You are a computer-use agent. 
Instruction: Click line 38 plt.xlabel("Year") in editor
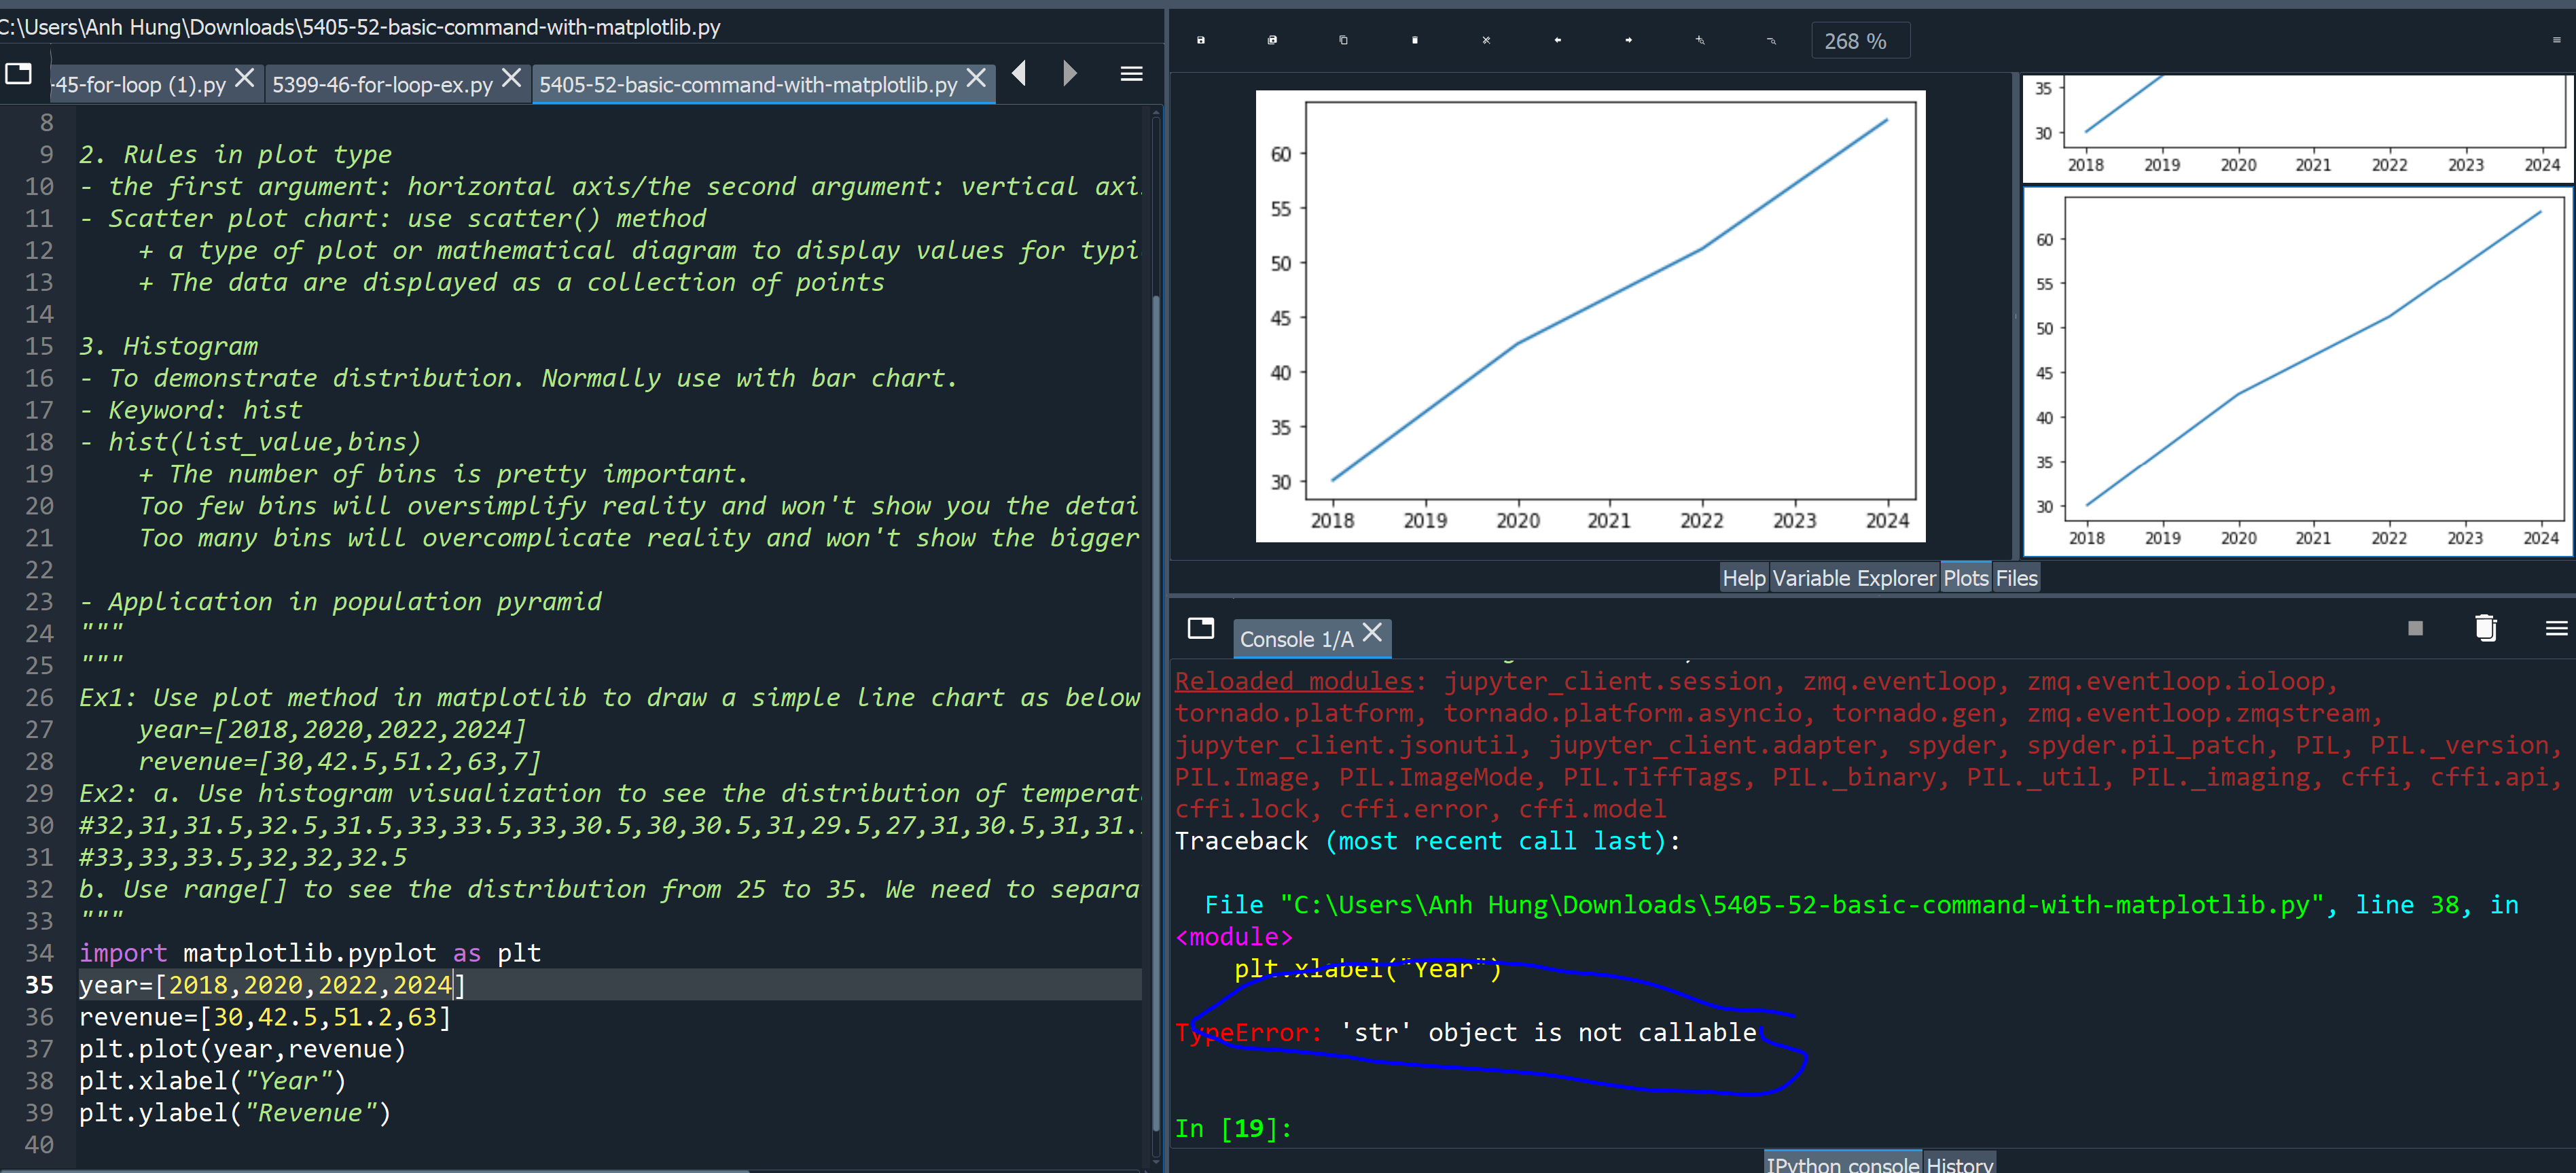(x=212, y=1080)
